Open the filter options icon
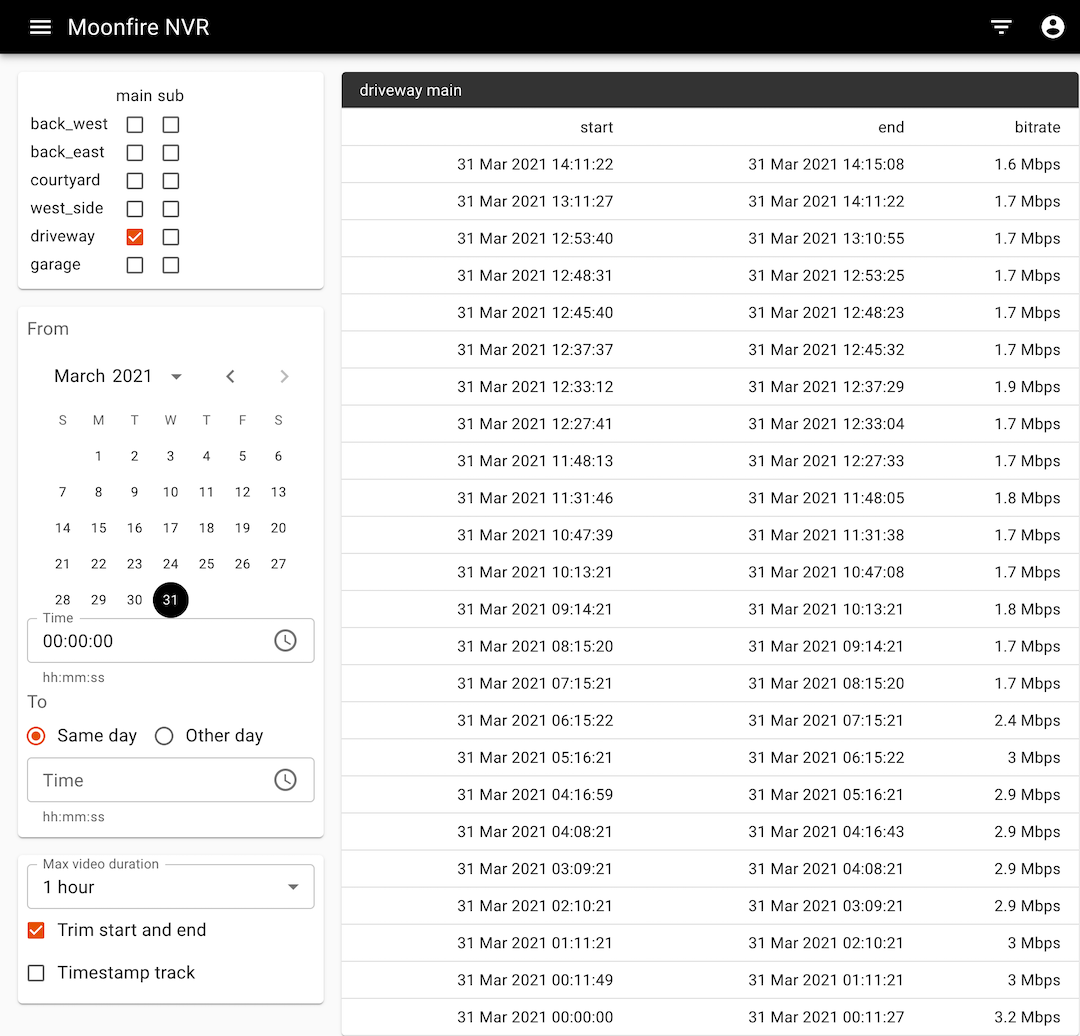 [1001, 27]
